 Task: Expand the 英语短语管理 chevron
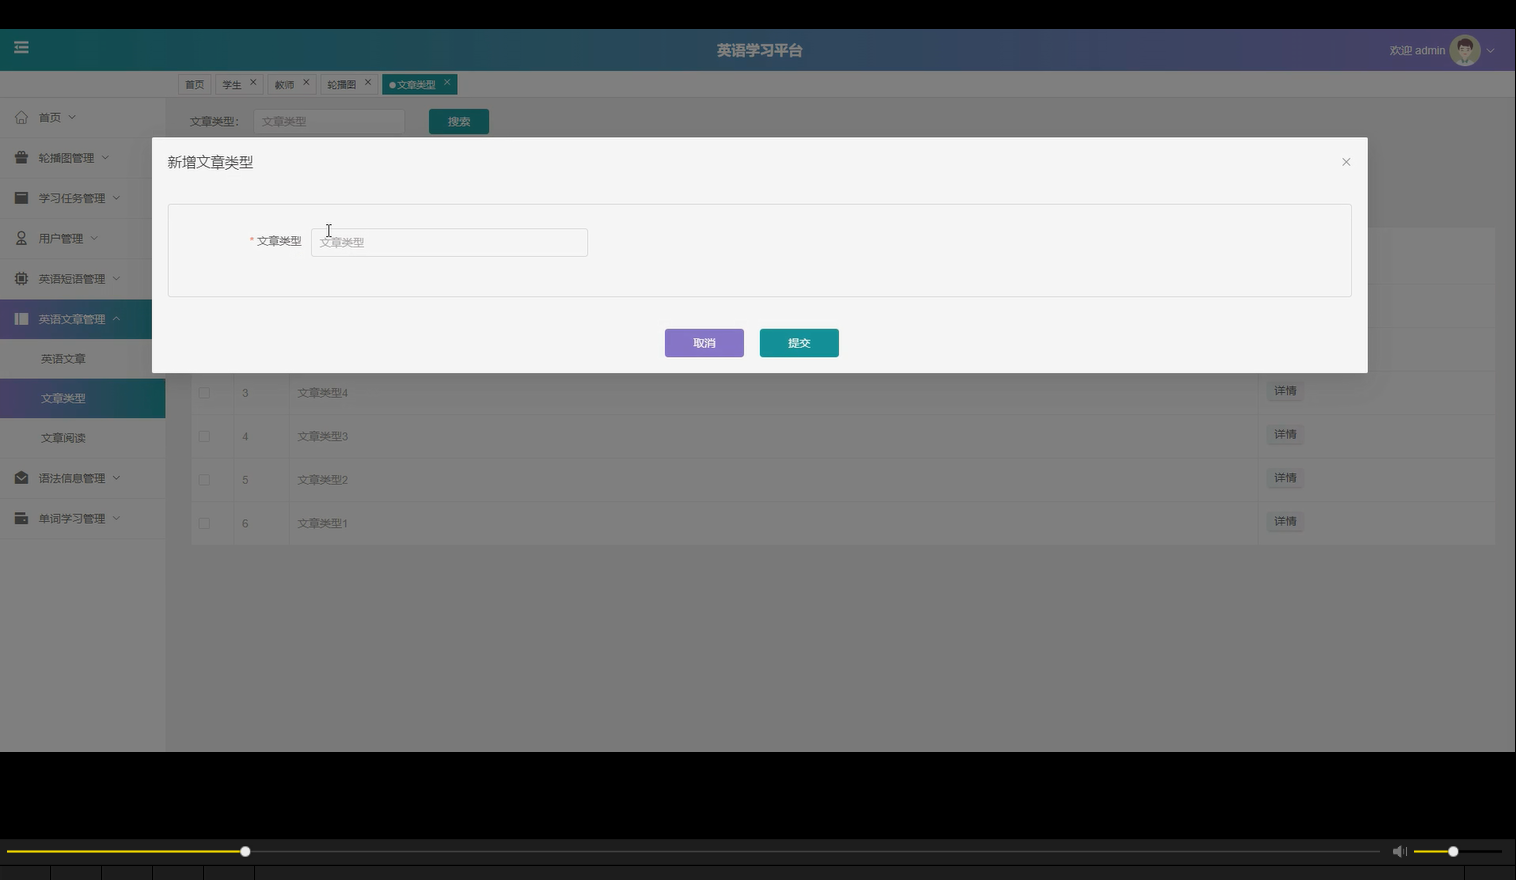pos(116,278)
